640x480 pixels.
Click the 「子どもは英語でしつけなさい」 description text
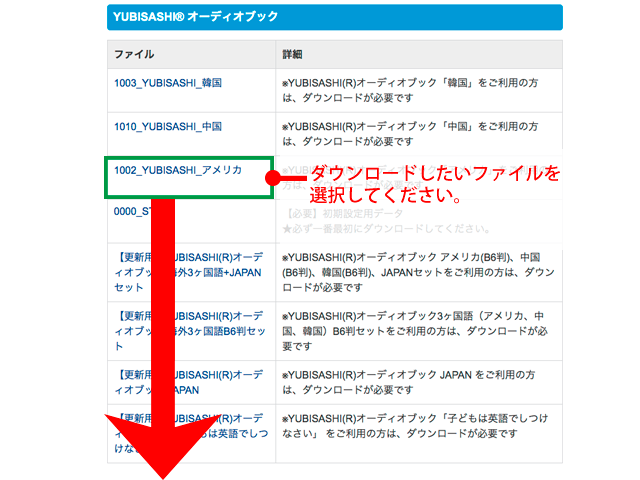pos(415,426)
